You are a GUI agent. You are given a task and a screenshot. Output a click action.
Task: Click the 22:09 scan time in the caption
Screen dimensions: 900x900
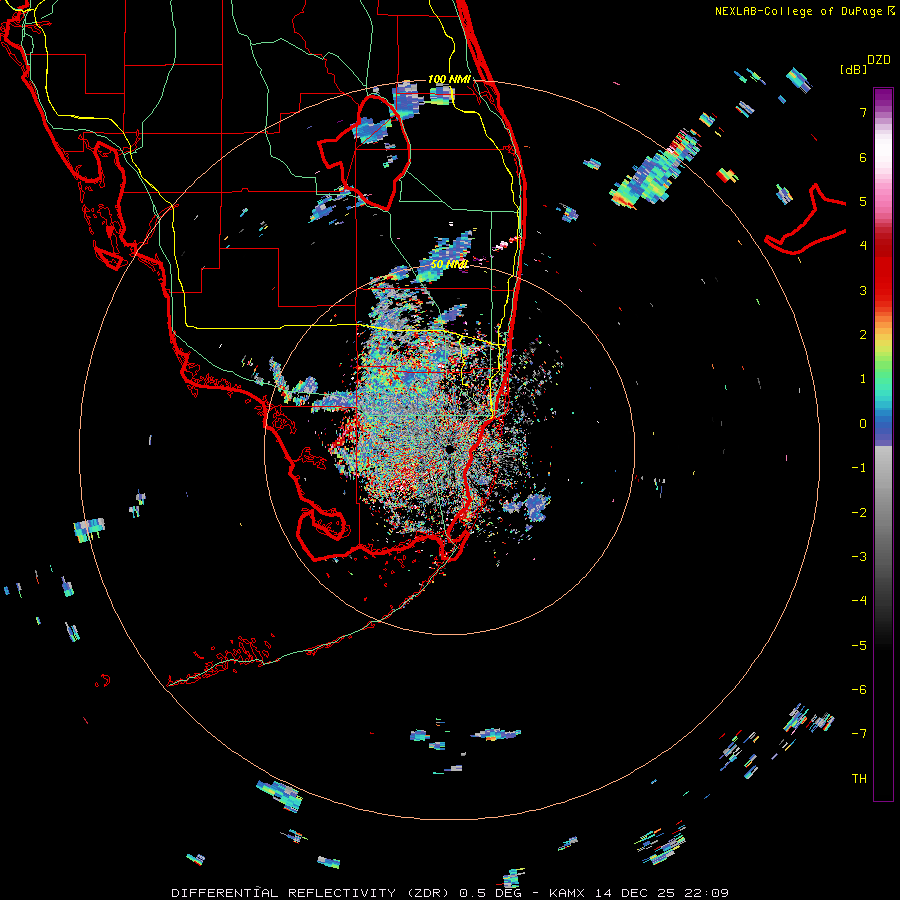pyautogui.click(x=708, y=893)
